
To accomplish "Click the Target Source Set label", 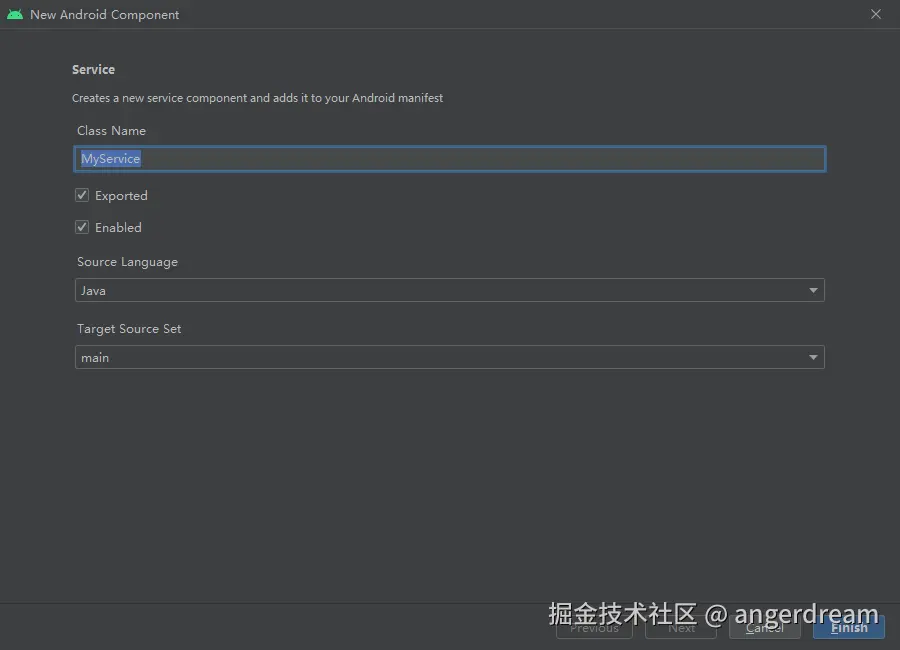I will (x=129, y=329).
